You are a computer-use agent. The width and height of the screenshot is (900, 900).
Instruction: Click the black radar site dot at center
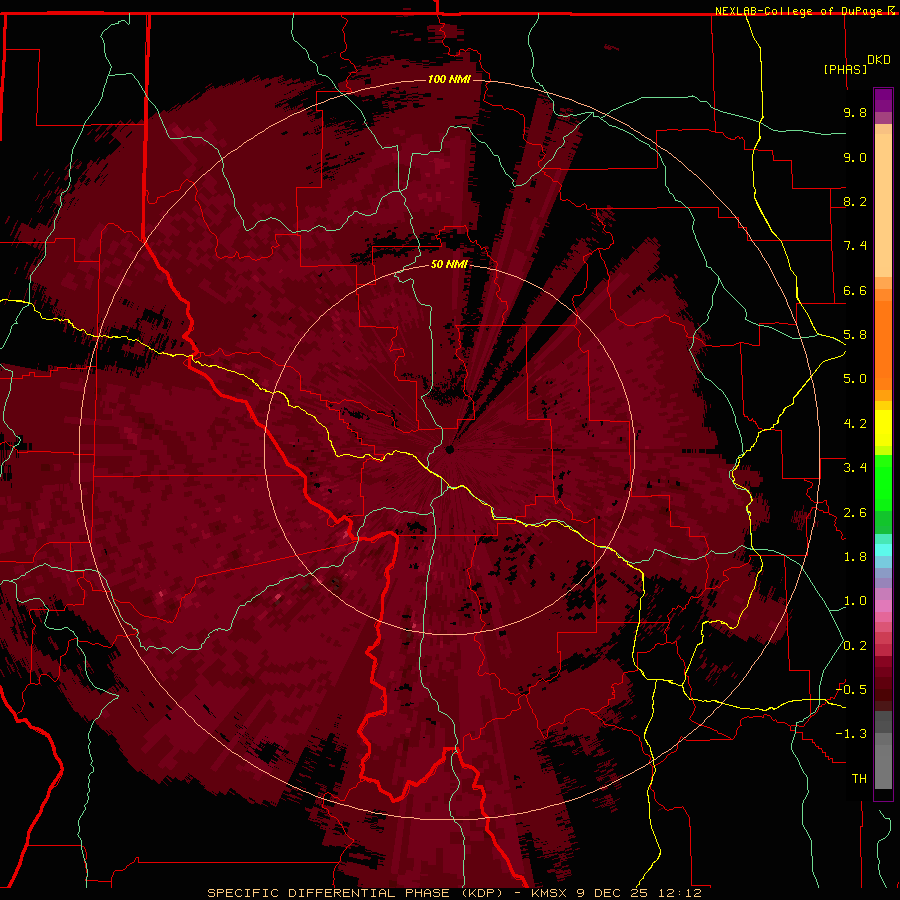tap(449, 449)
